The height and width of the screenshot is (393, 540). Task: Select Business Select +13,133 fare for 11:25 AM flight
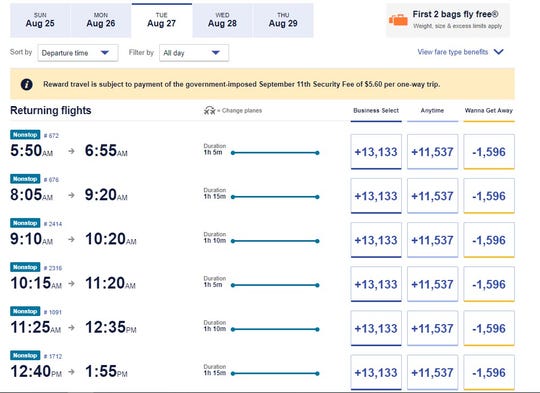coord(376,328)
